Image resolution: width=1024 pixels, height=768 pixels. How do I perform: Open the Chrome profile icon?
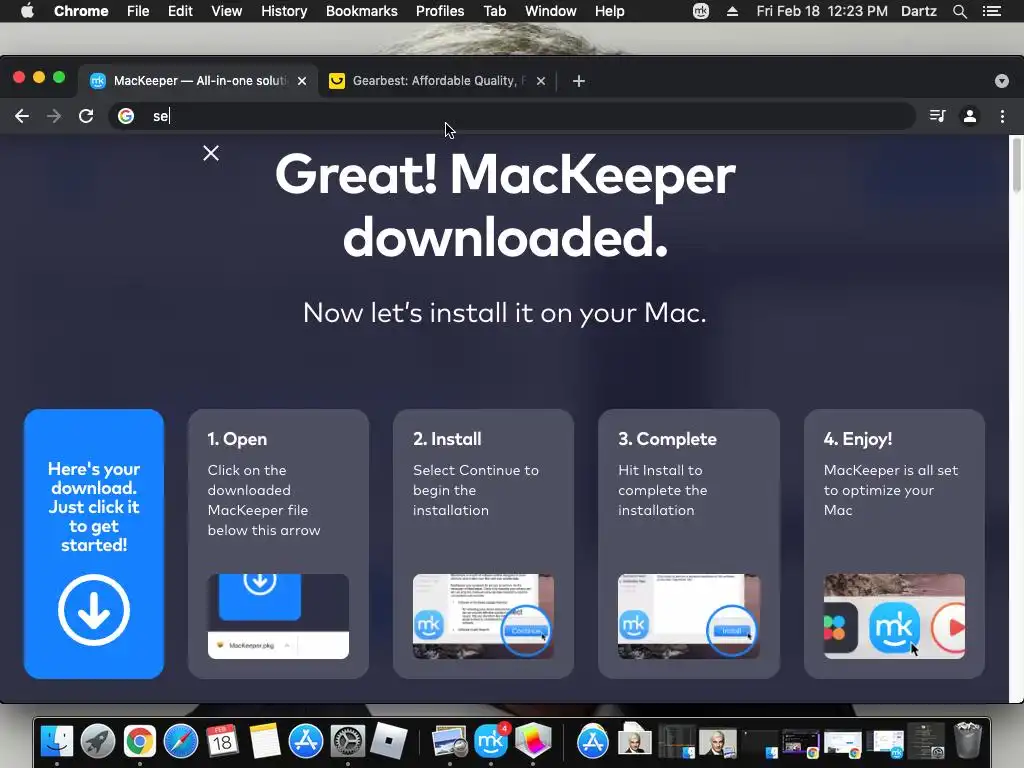pos(970,116)
